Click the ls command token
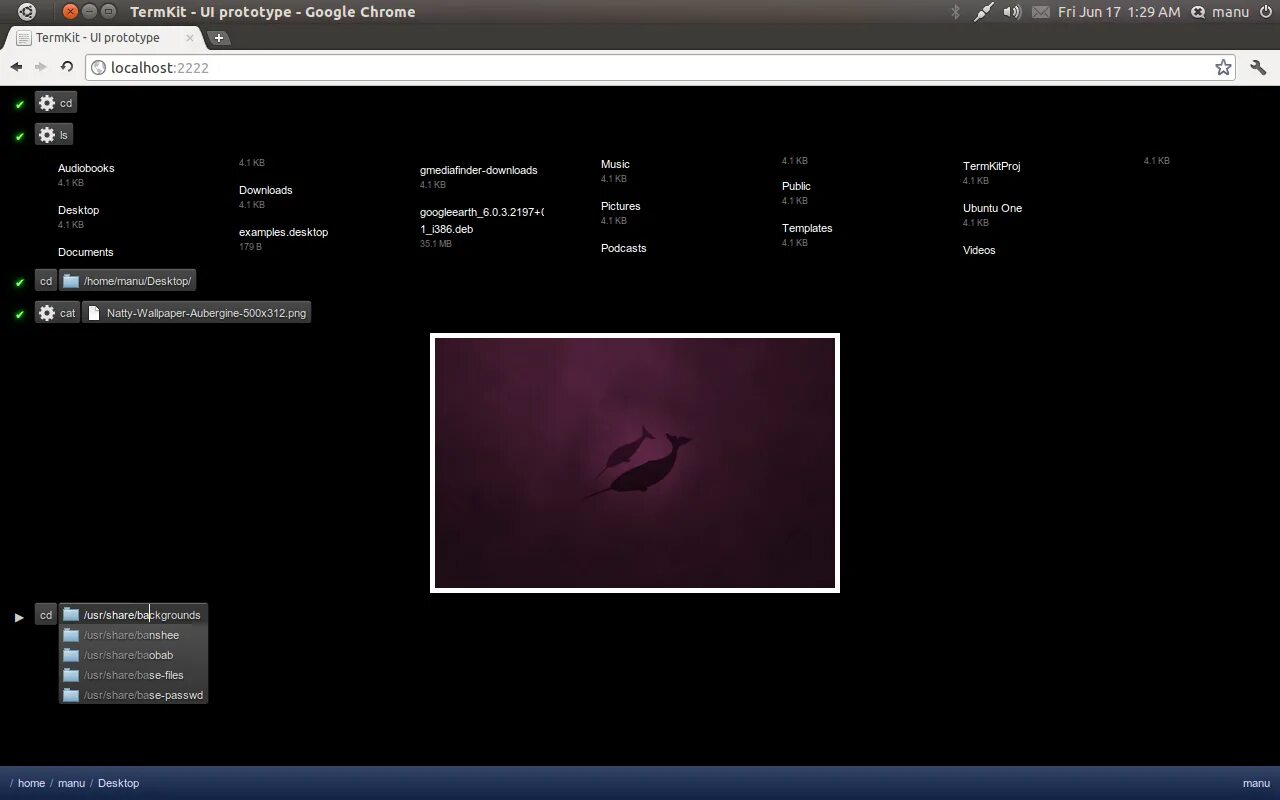The width and height of the screenshot is (1280, 800). click(x=54, y=135)
